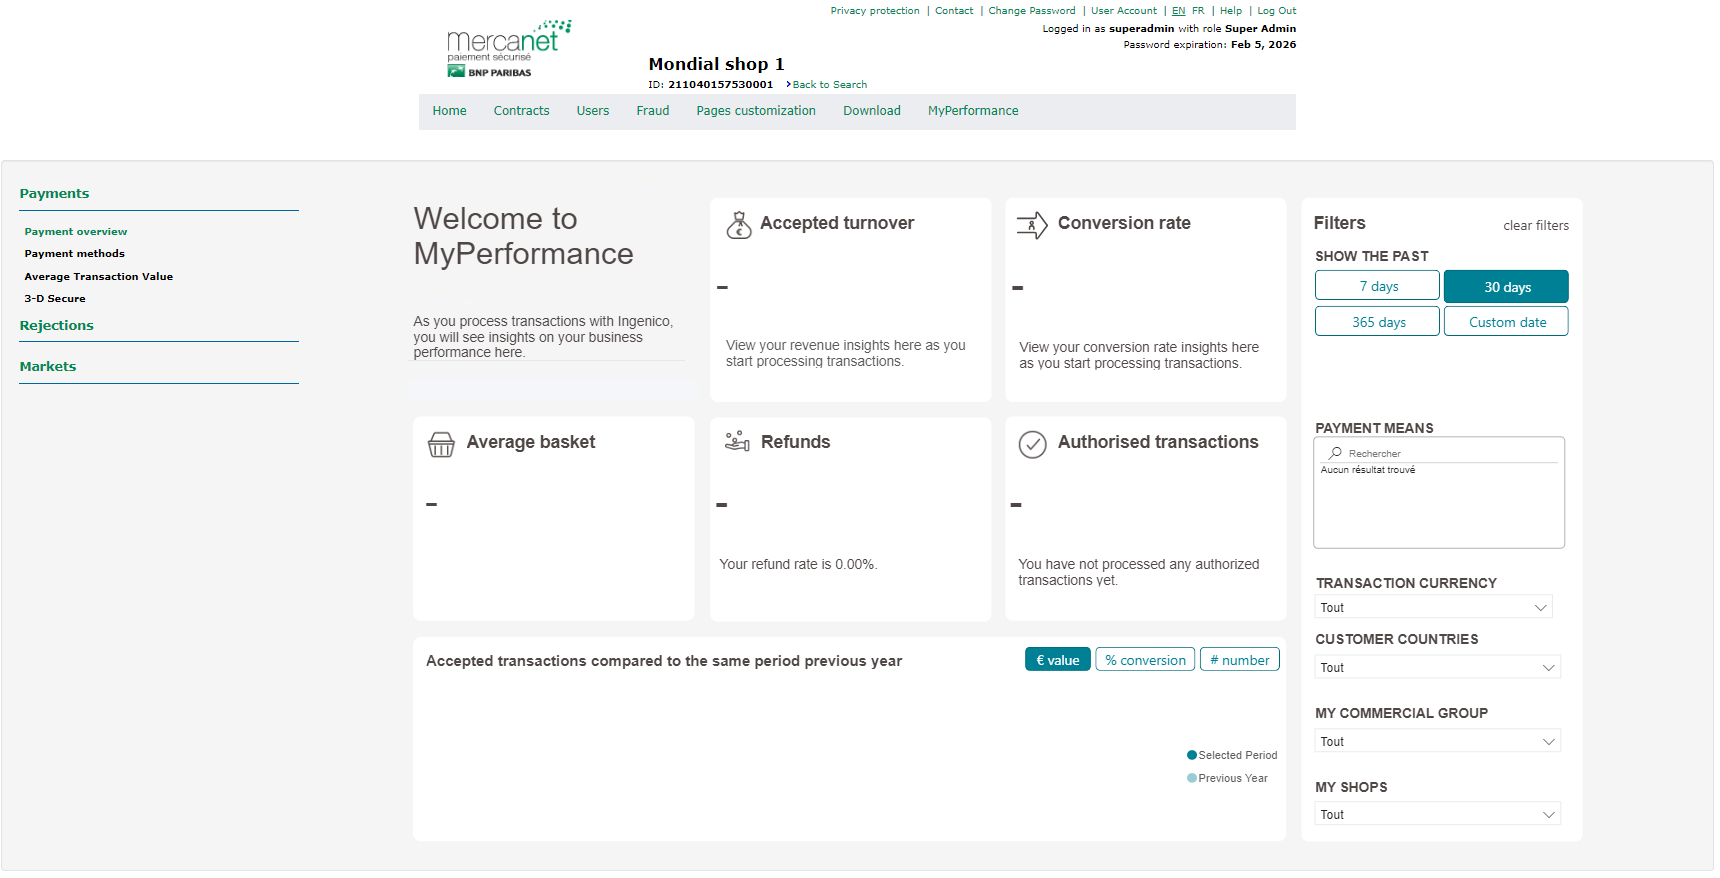Screen dimensions: 1720x878
Task: Open 3-D Secure in sidebar
Action: (55, 299)
